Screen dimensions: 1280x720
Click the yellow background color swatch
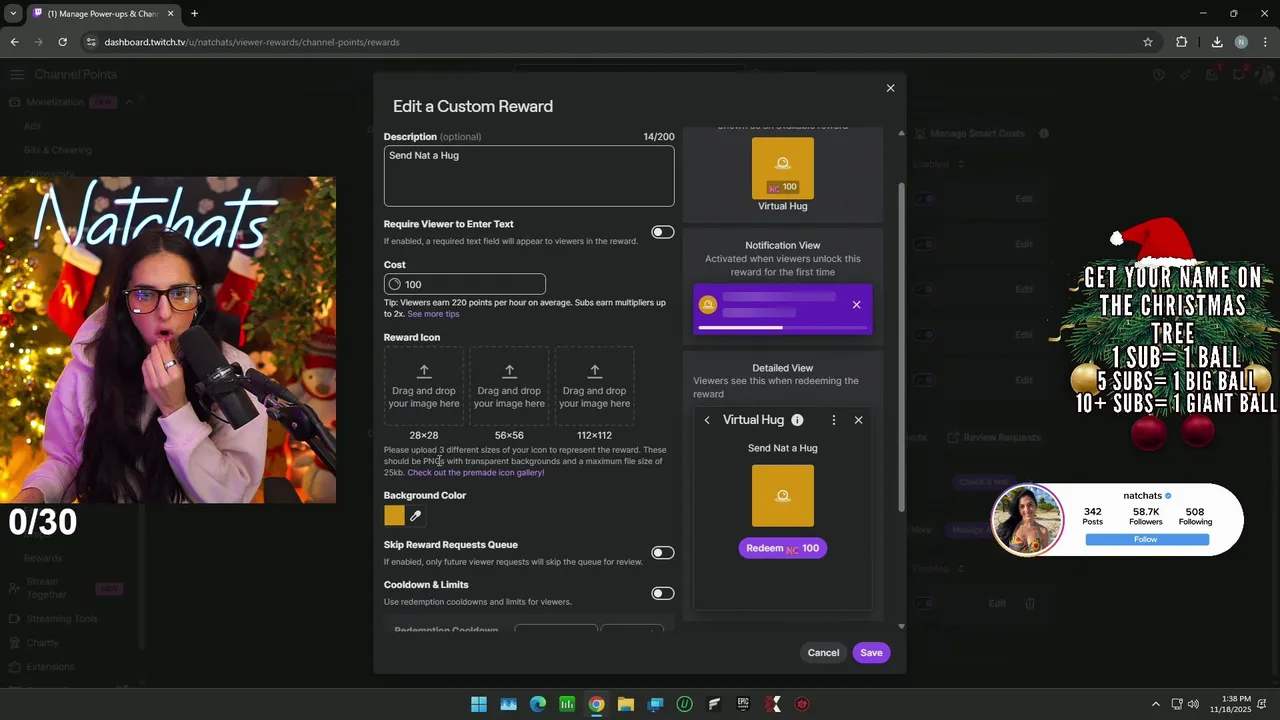coord(394,516)
